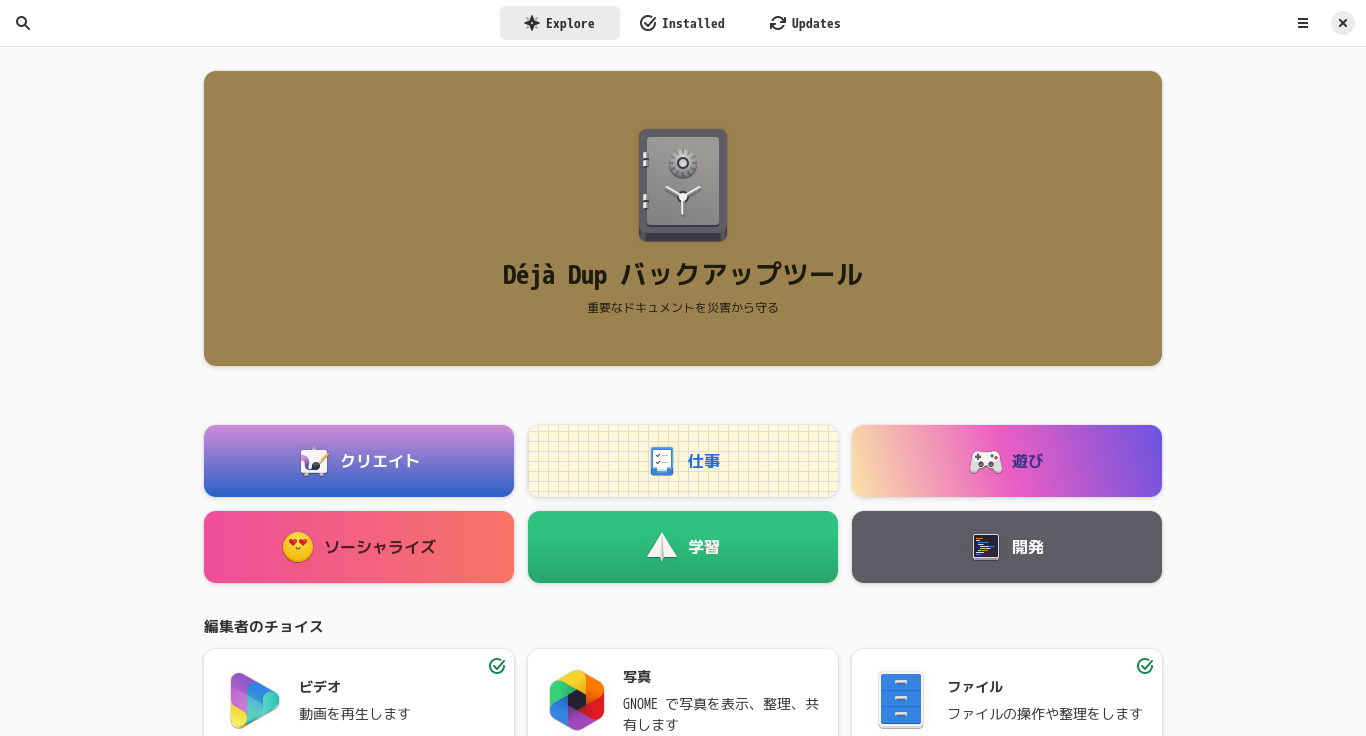Switch to the Updates tab
The width and height of the screenshot is (1366, 736).
(805, 23)
